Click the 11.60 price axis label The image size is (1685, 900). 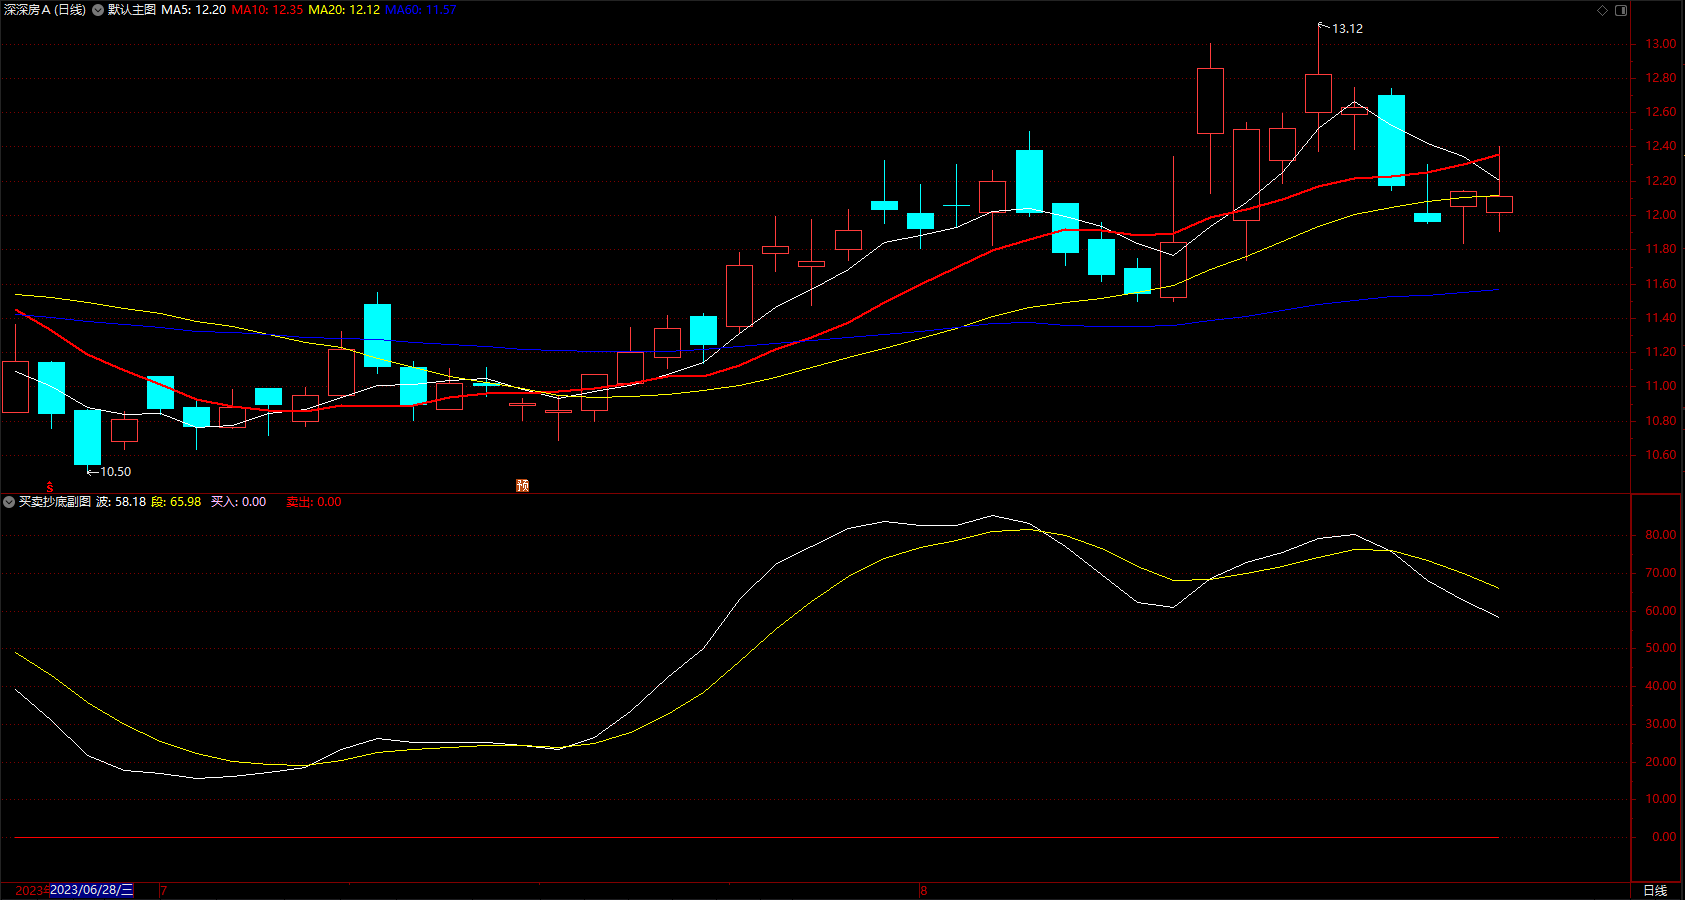click(x=1661, y=284)
